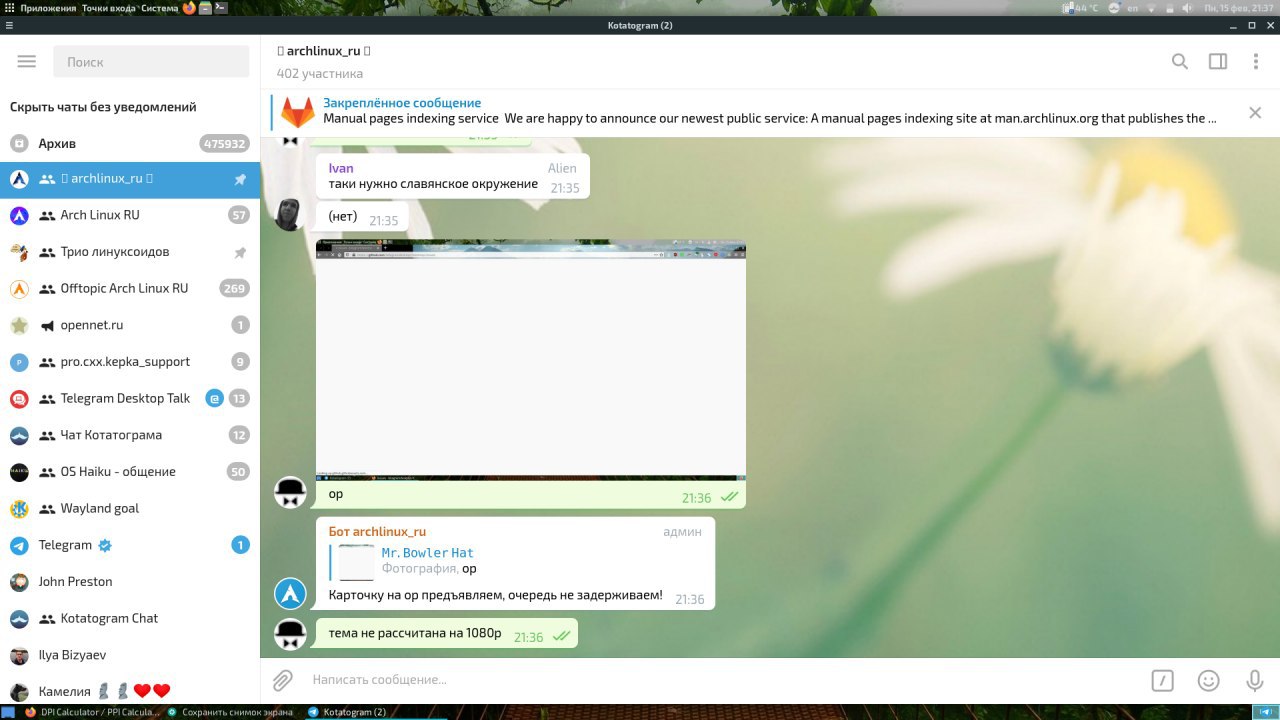Open the Архив folder

130,143
